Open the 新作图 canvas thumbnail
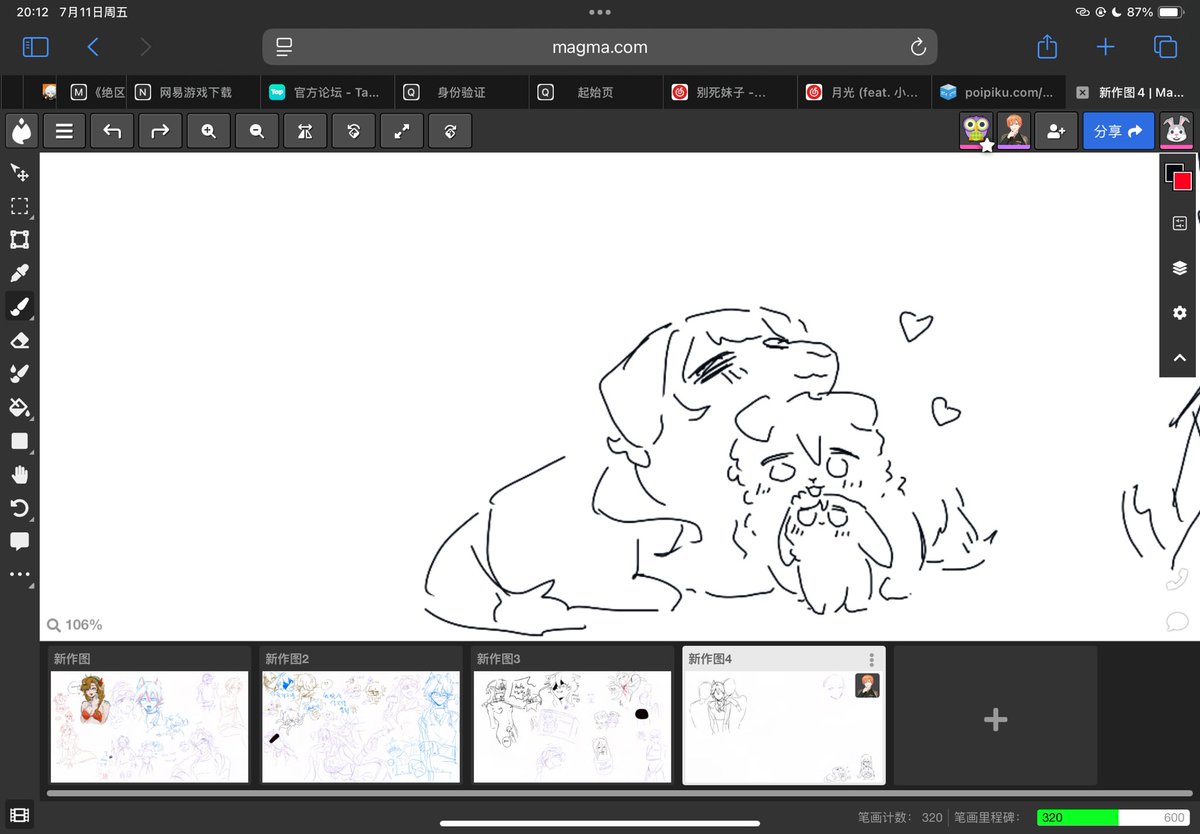Image resolution: width=1200 pixels, height=834 pixels. [149, 715]
